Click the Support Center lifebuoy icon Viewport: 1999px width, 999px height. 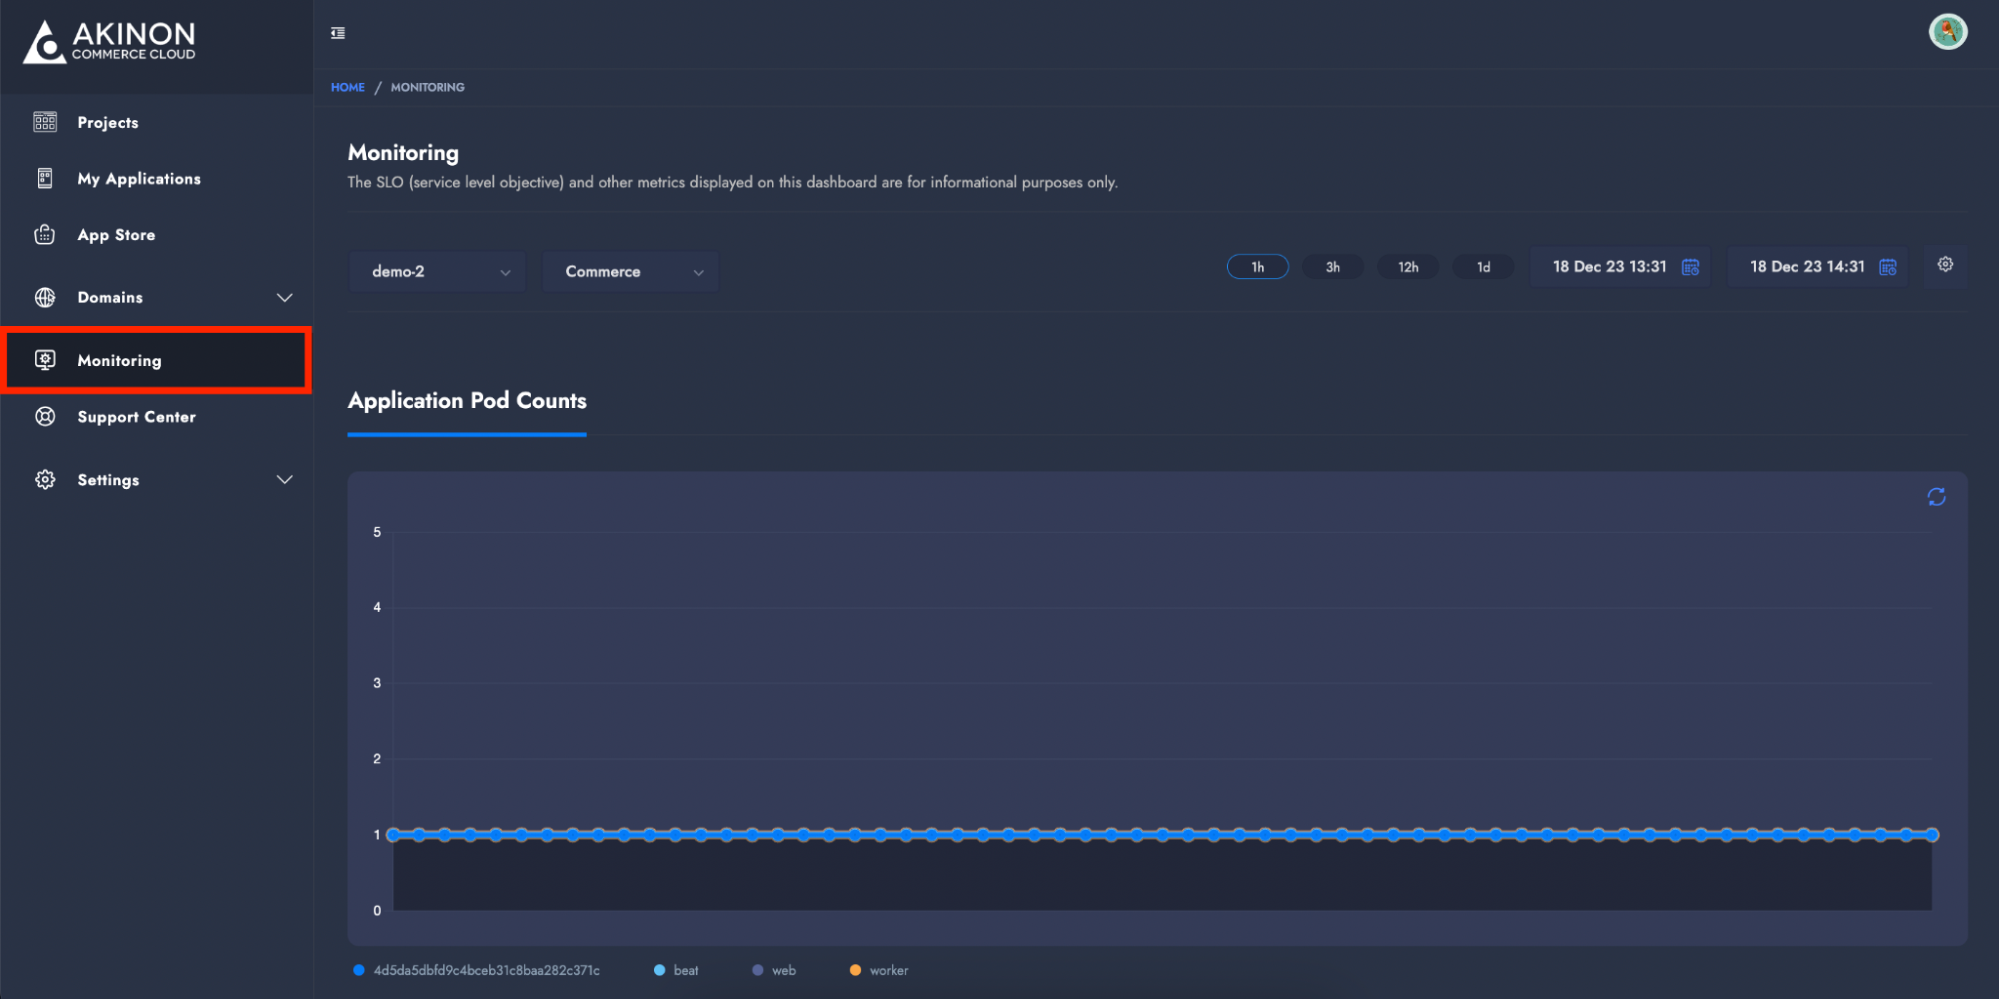[x=45, y=417]
